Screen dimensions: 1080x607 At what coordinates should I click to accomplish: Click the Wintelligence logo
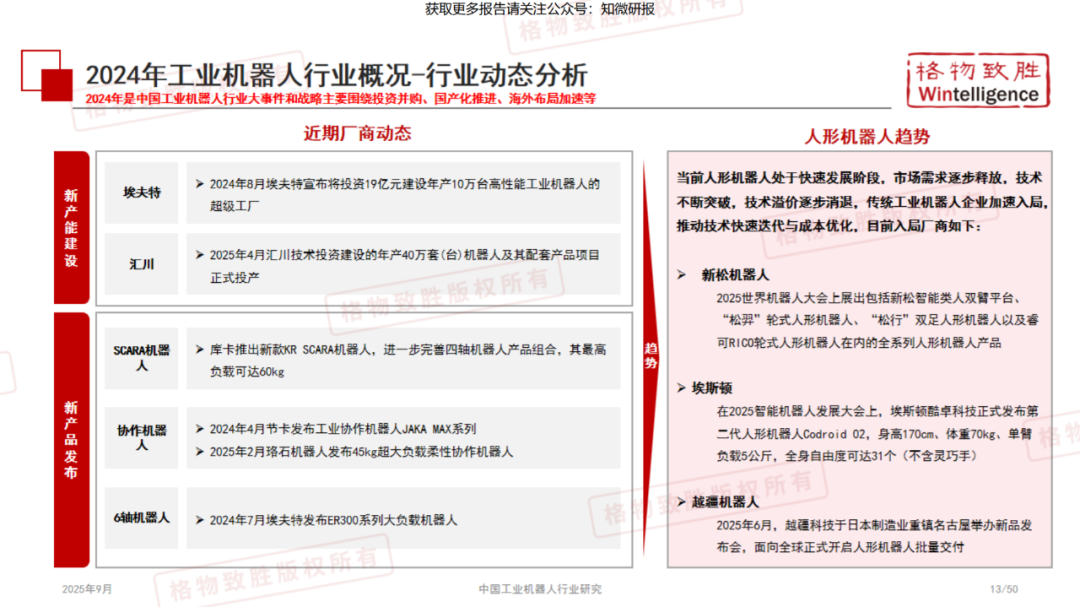point(978,81)
